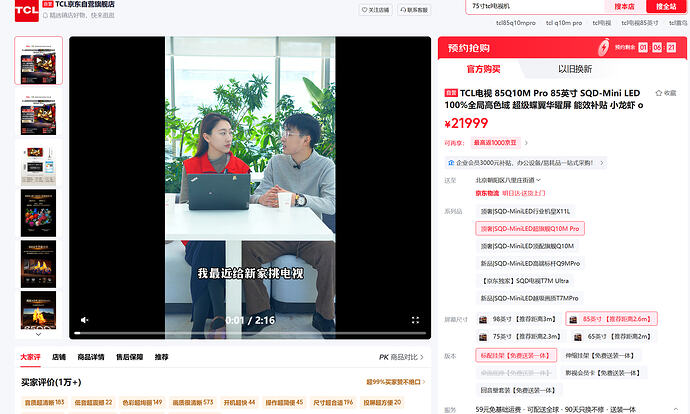Show more thumbnails with down chevron
The width and height of the screenshot is (690, 414).
pos(38,334)
